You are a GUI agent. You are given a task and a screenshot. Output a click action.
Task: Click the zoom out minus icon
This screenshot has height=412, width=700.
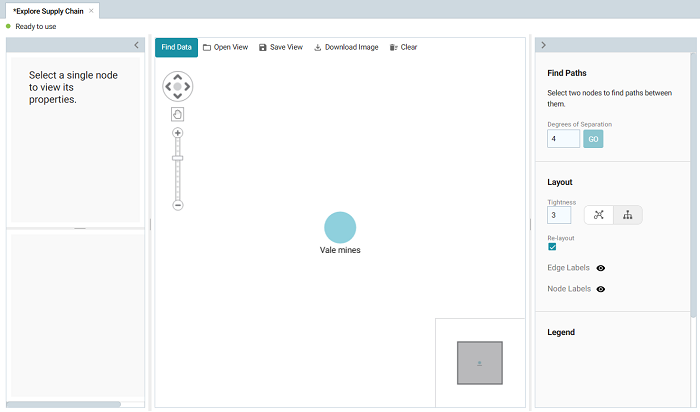[x=178, y=205]
